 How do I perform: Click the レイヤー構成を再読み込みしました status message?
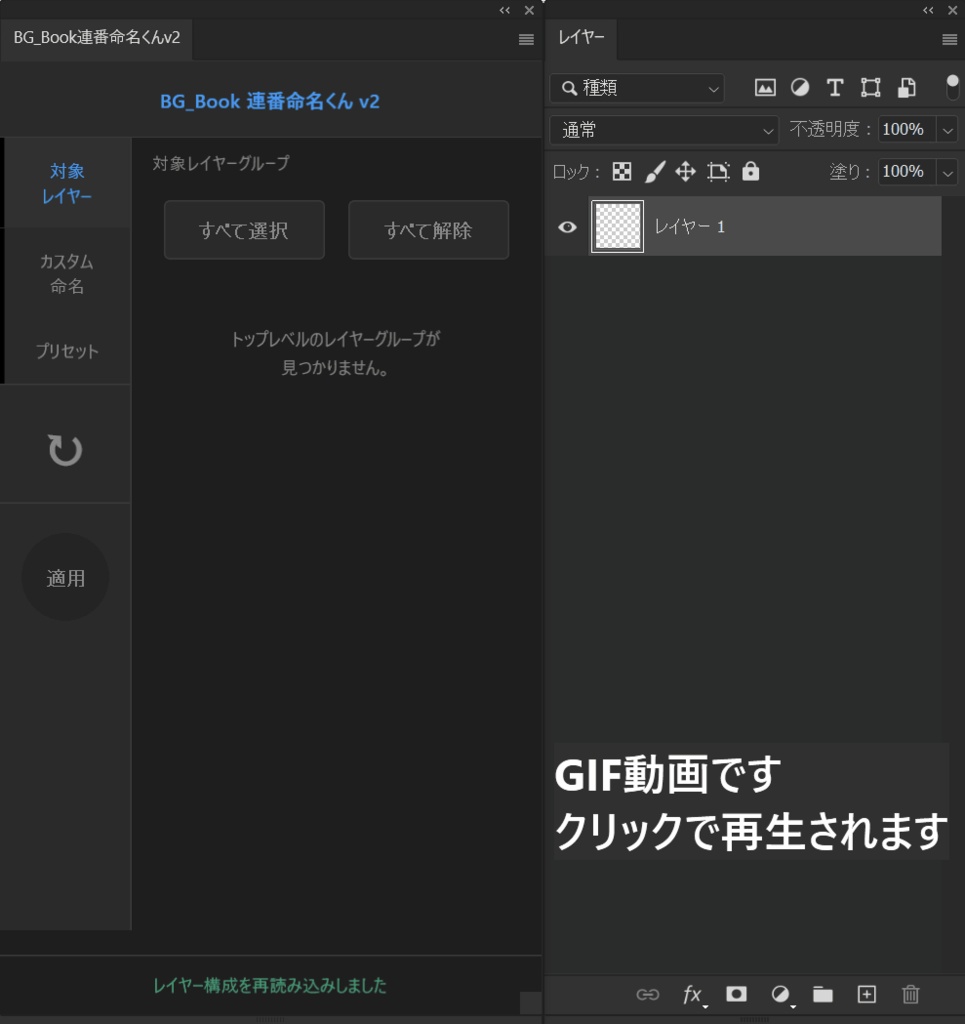(x=270, y=985)
